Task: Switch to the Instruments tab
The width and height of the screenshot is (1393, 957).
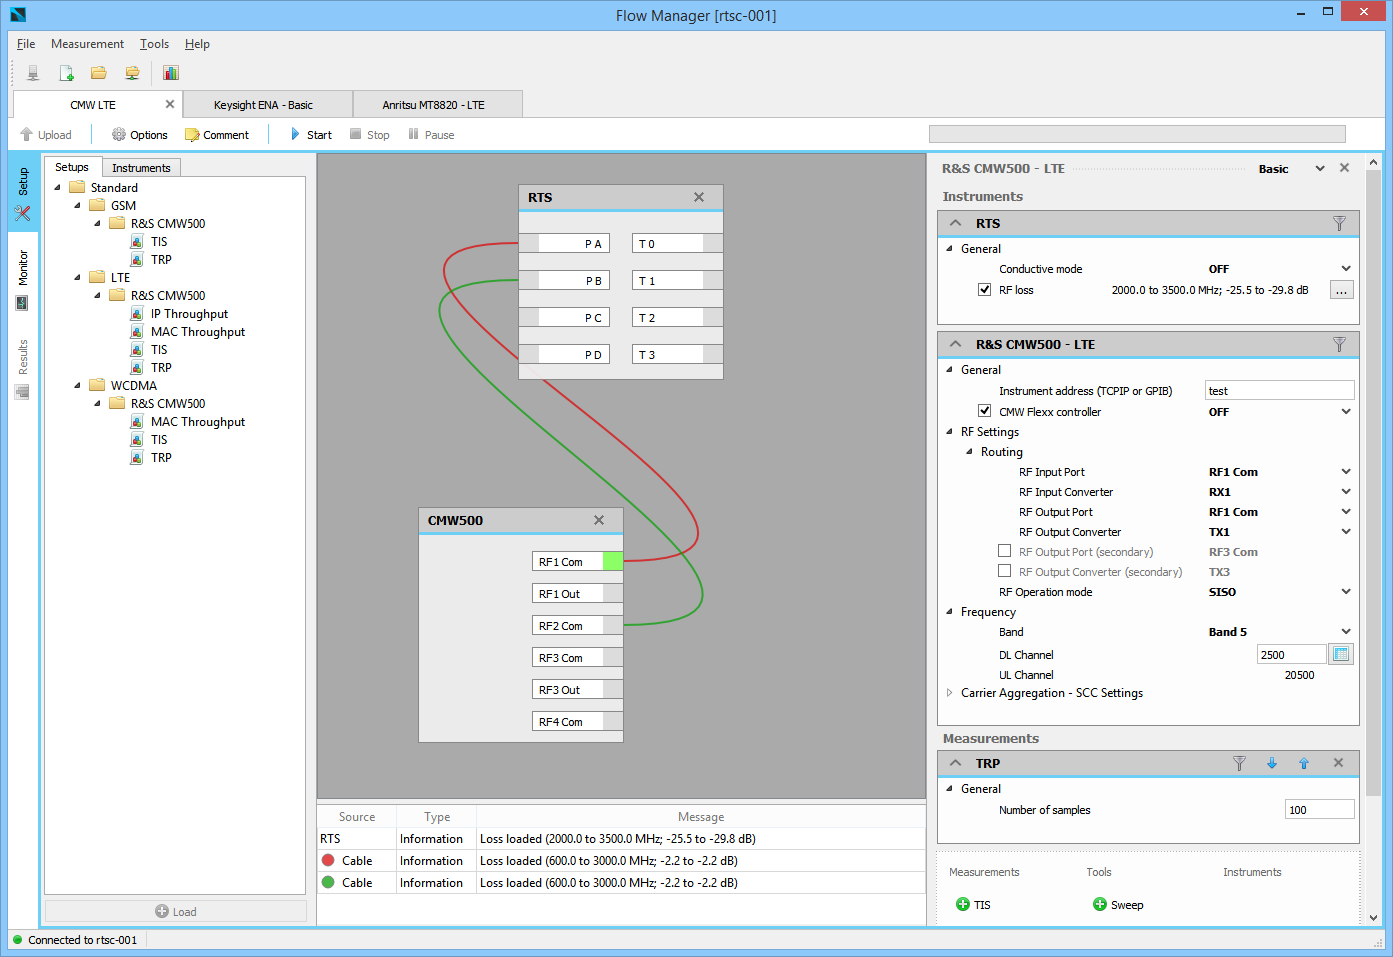Action: click(x=141, y=168)
